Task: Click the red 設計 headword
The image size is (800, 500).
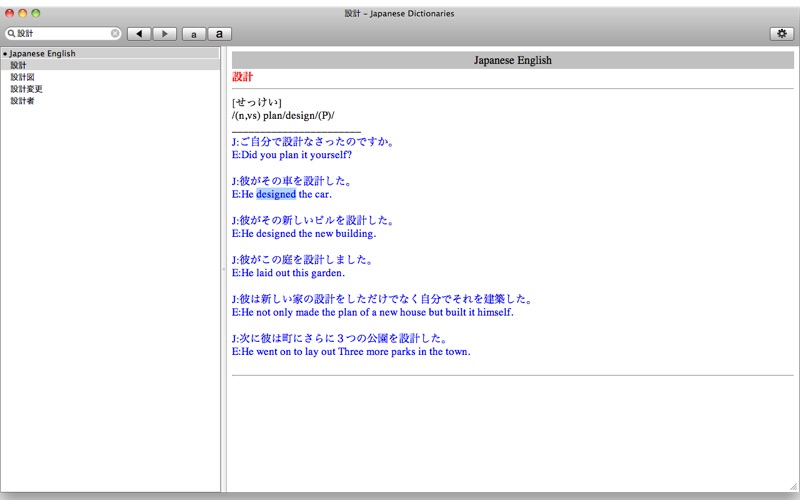Action: coord(242,77)
